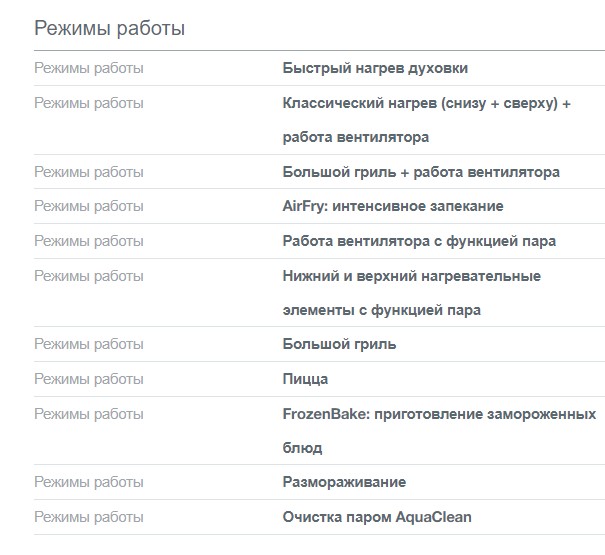This screenshot has height=555, width=605.
Task: Click the row label beside 'AirFry: интенсивное запекание'
Action: pos(89,206)
